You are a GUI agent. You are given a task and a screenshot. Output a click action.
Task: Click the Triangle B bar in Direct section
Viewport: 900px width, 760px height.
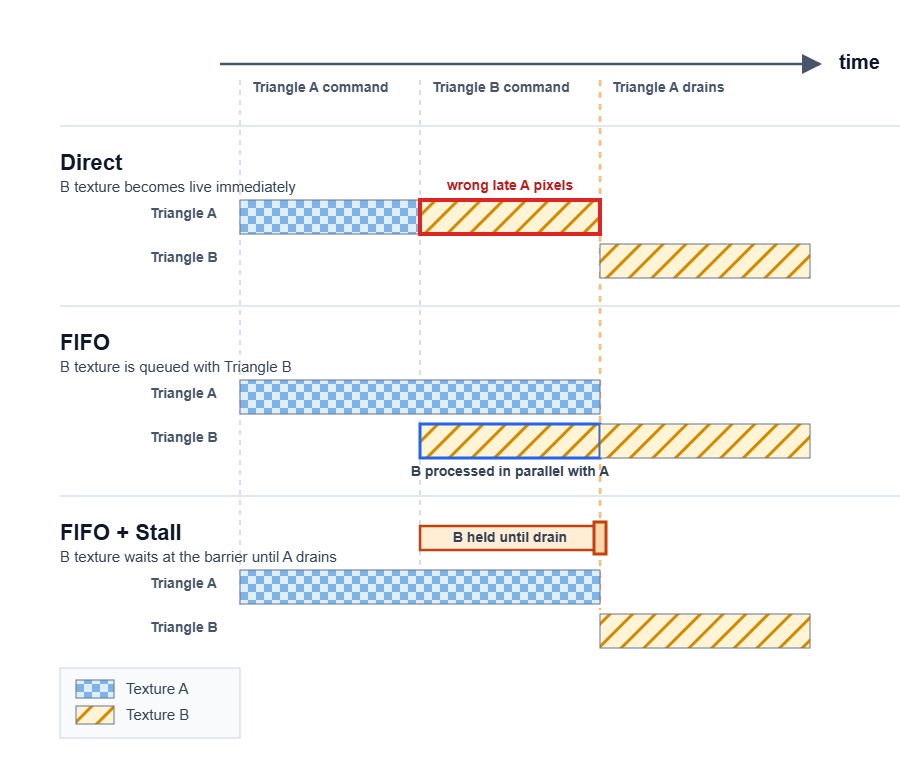coord(704,261)
